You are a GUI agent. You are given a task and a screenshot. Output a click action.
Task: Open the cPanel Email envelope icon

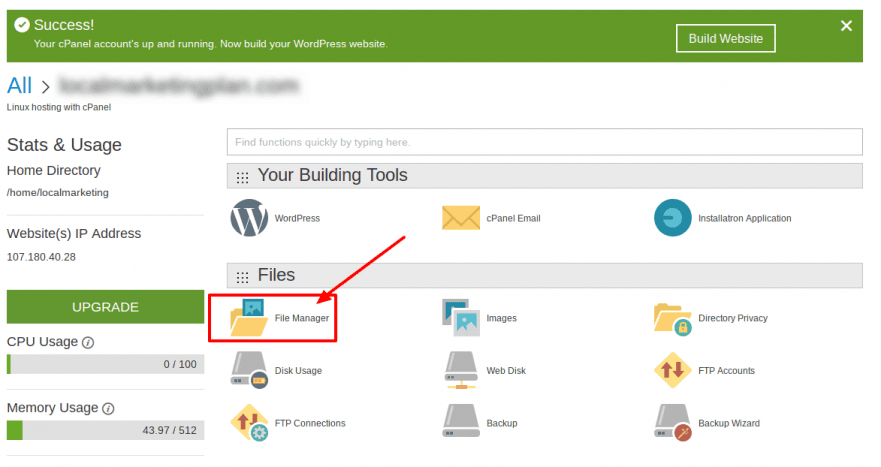(x=461, y=218)
